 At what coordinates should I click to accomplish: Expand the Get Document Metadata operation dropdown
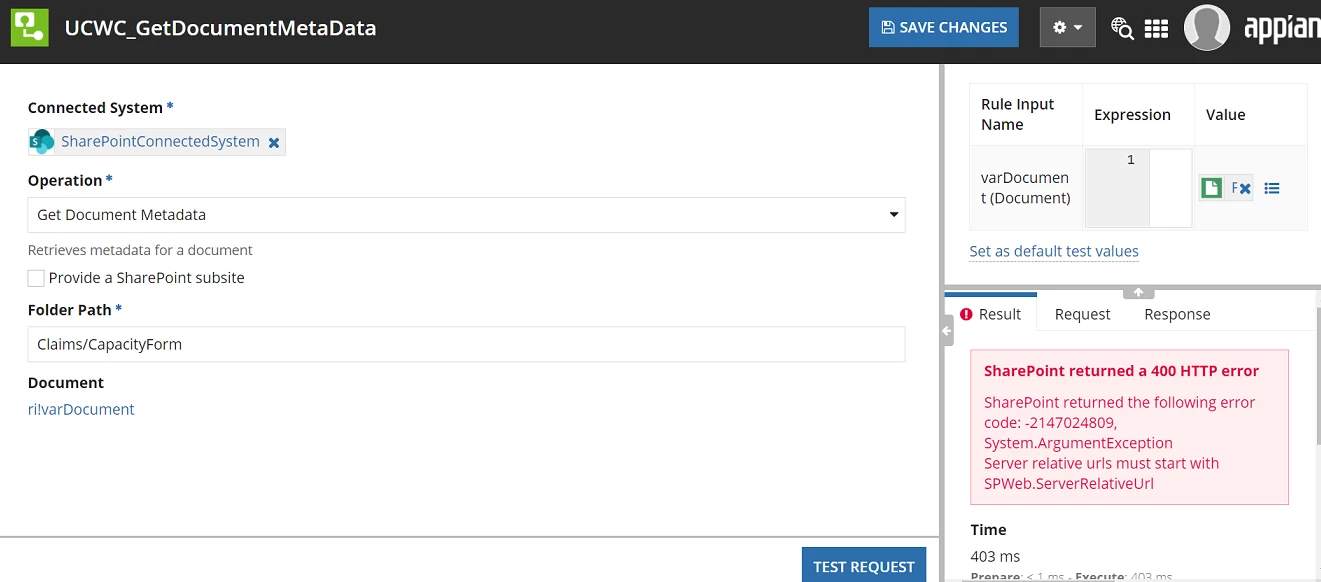[466, 215]
